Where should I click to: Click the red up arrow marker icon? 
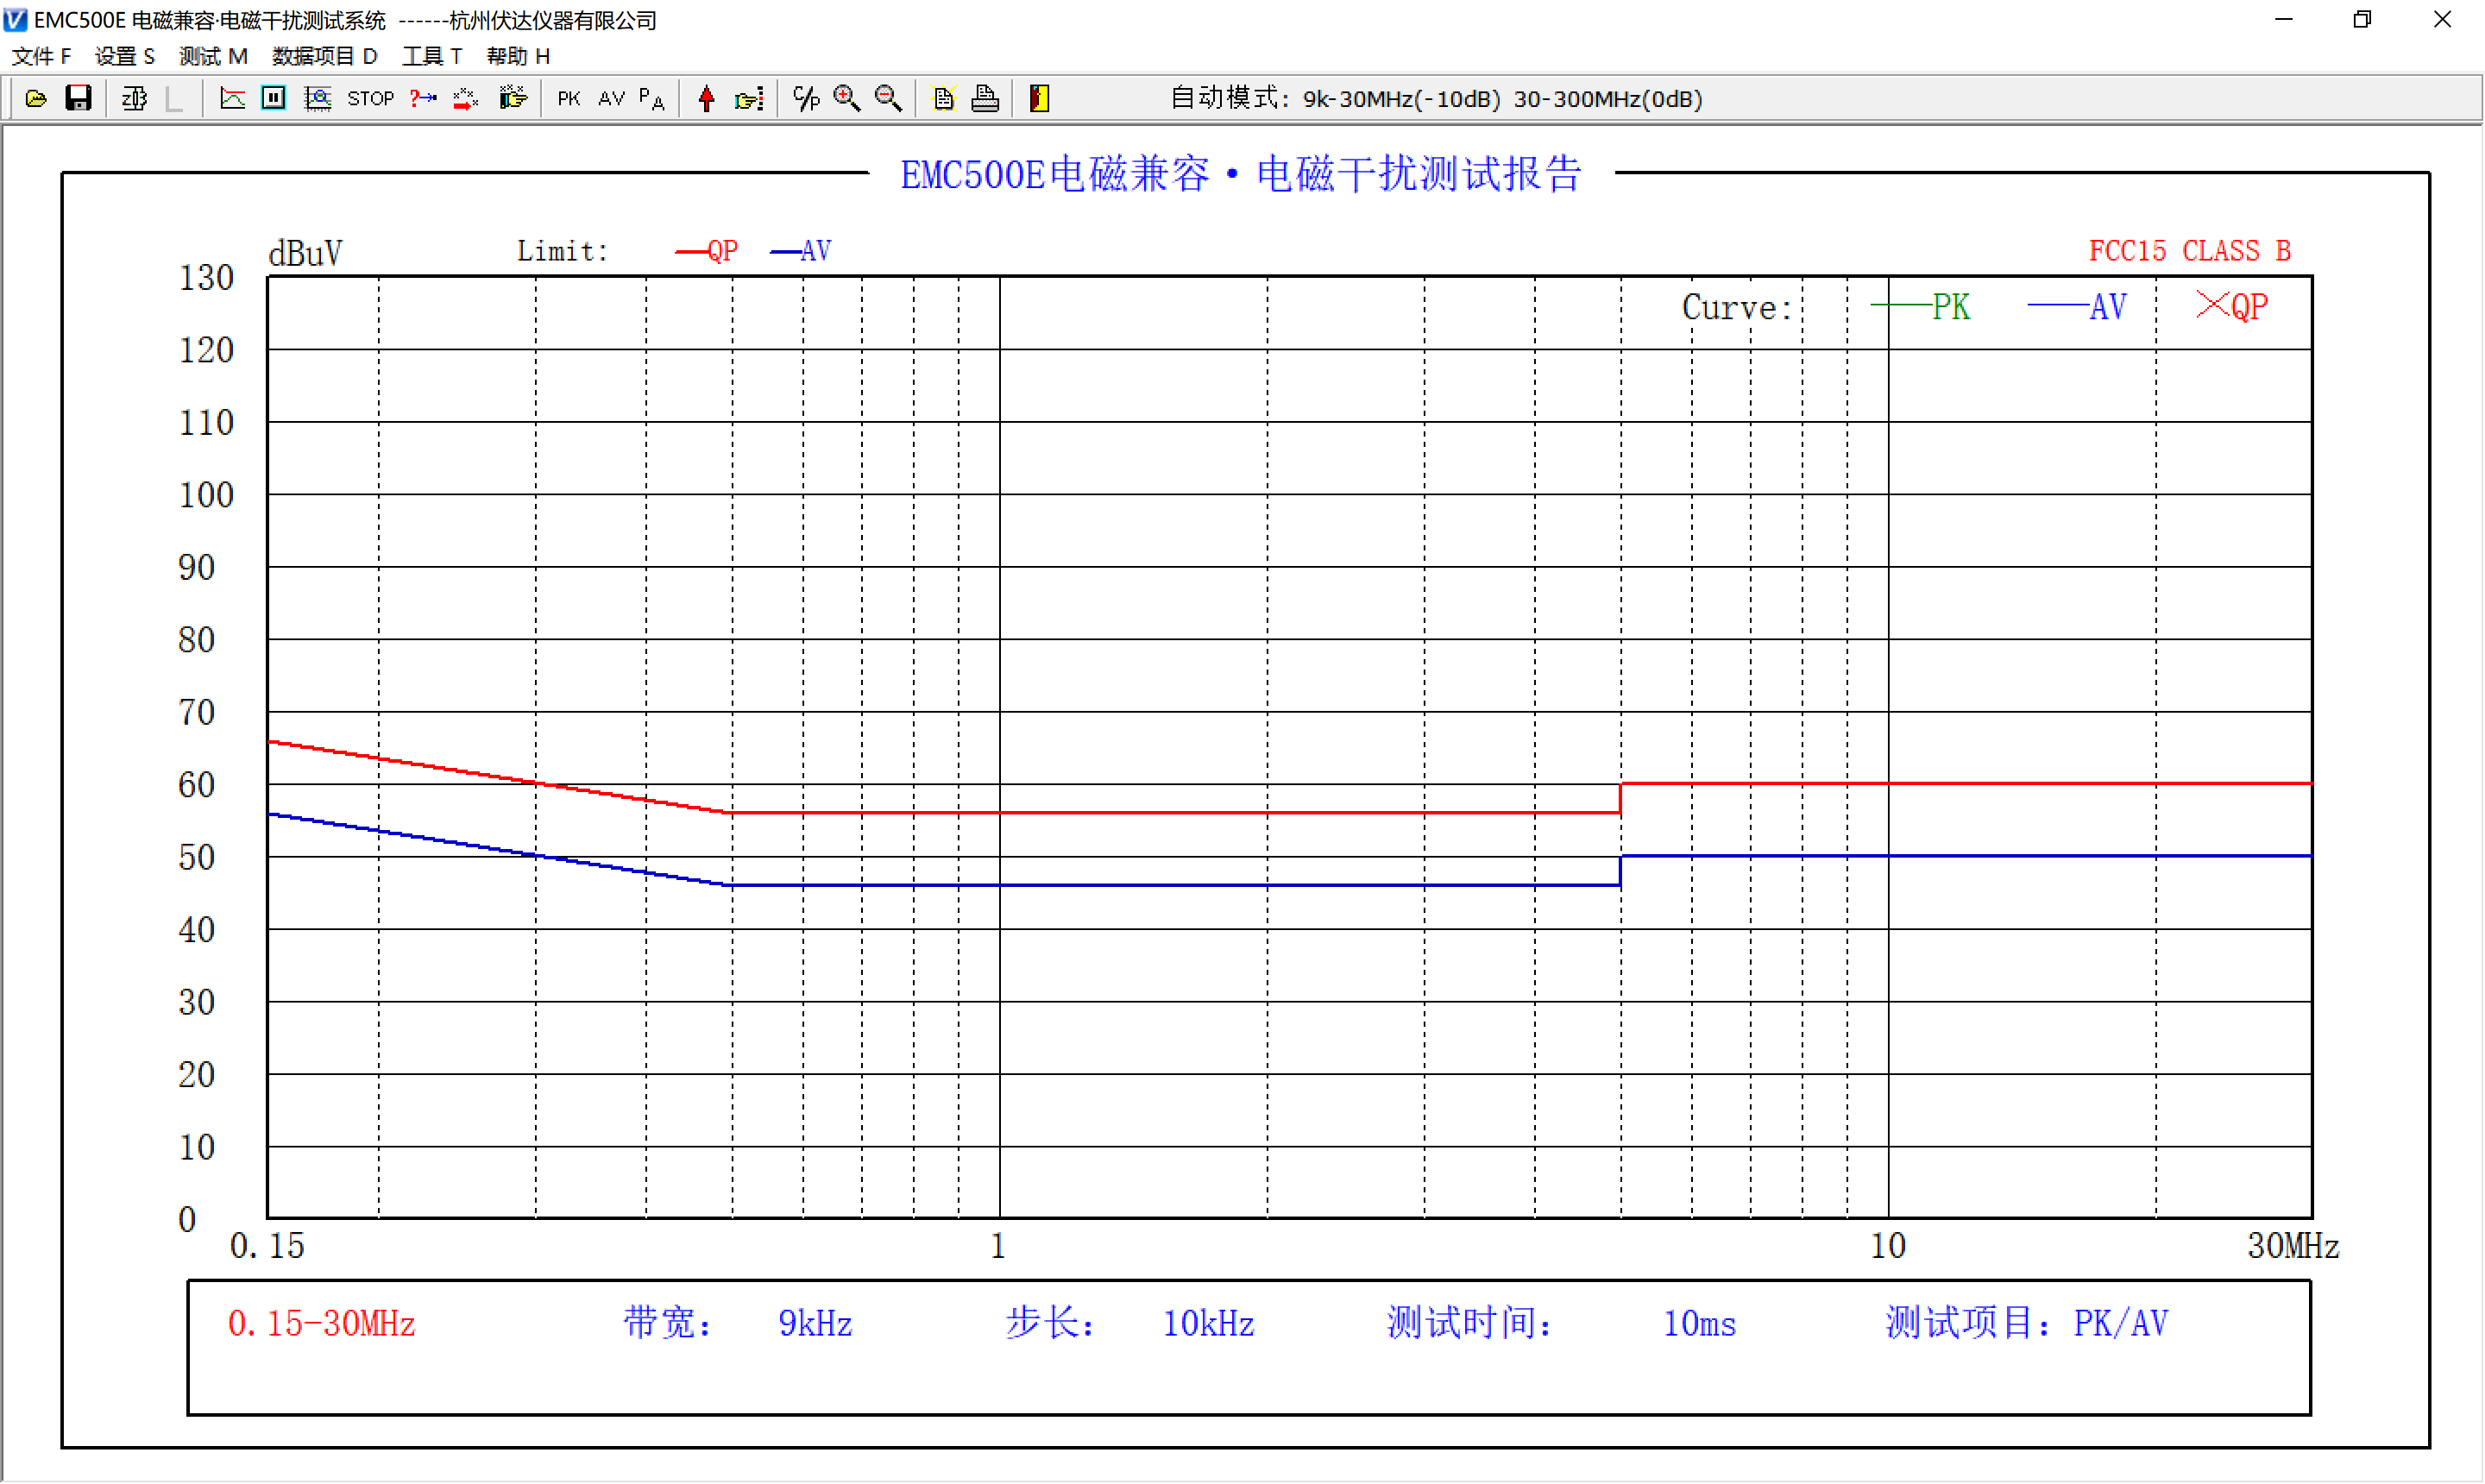coord(706,98)
